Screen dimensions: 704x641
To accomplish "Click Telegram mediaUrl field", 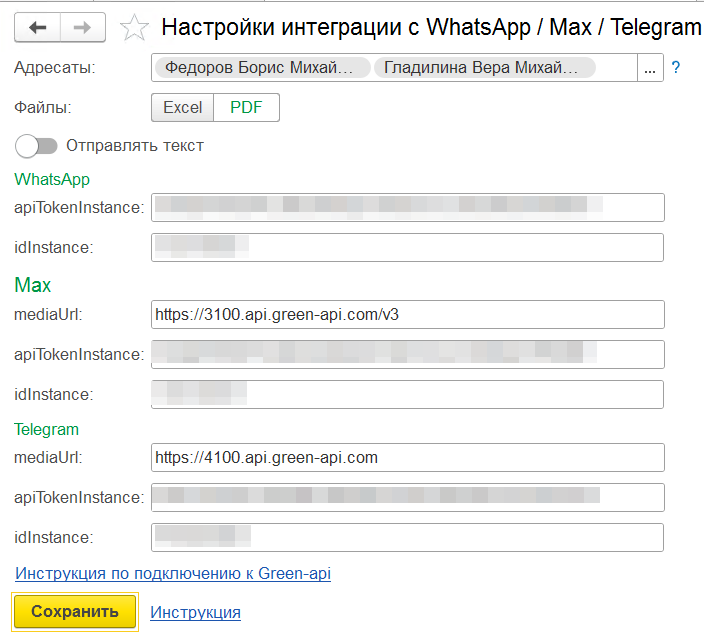I will click(408, 457).
